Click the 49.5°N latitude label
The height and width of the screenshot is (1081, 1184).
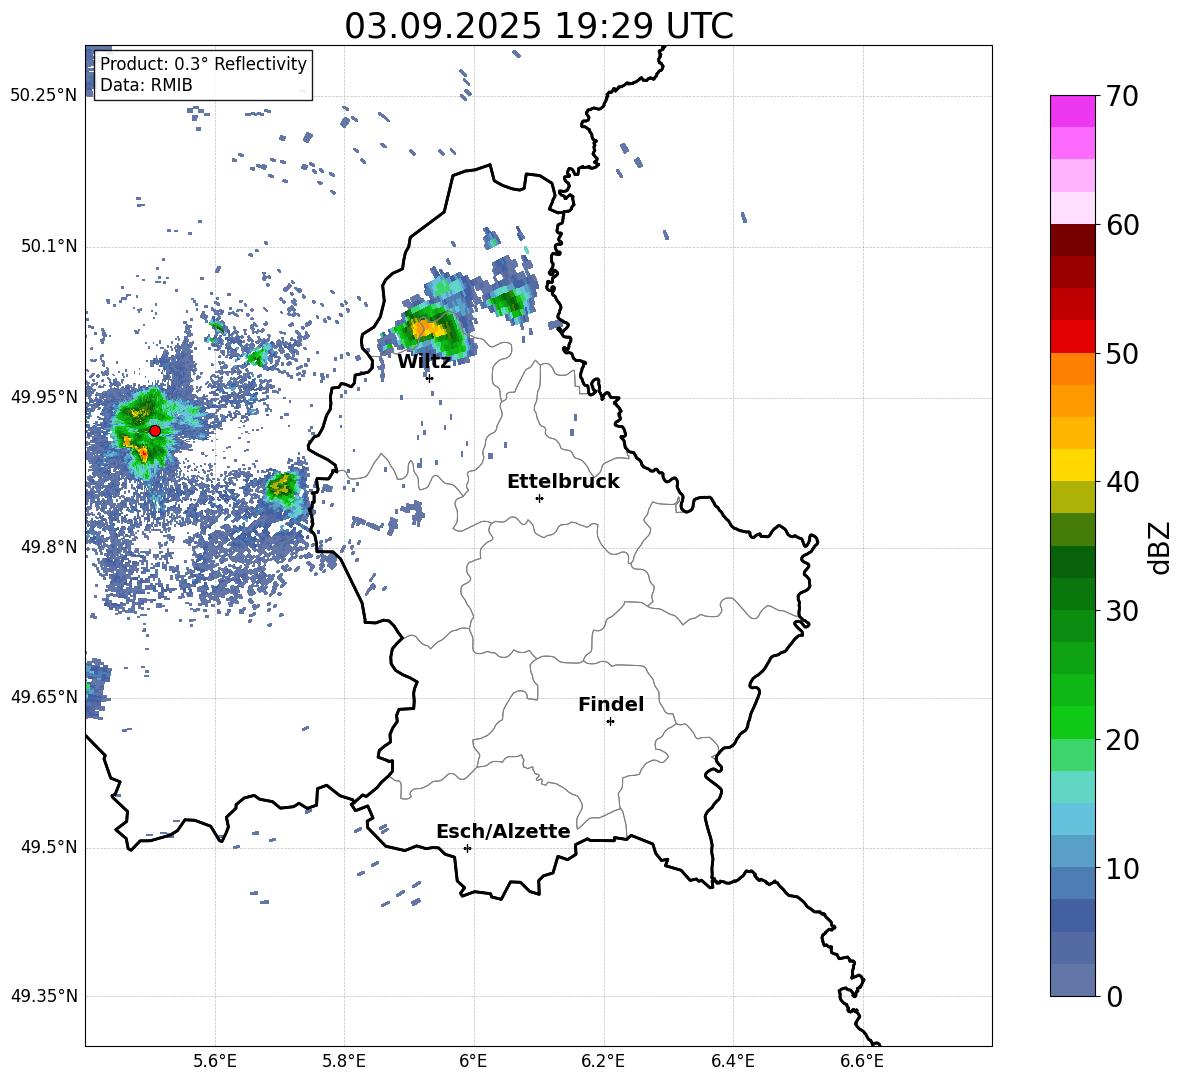[x=49, y=847]
